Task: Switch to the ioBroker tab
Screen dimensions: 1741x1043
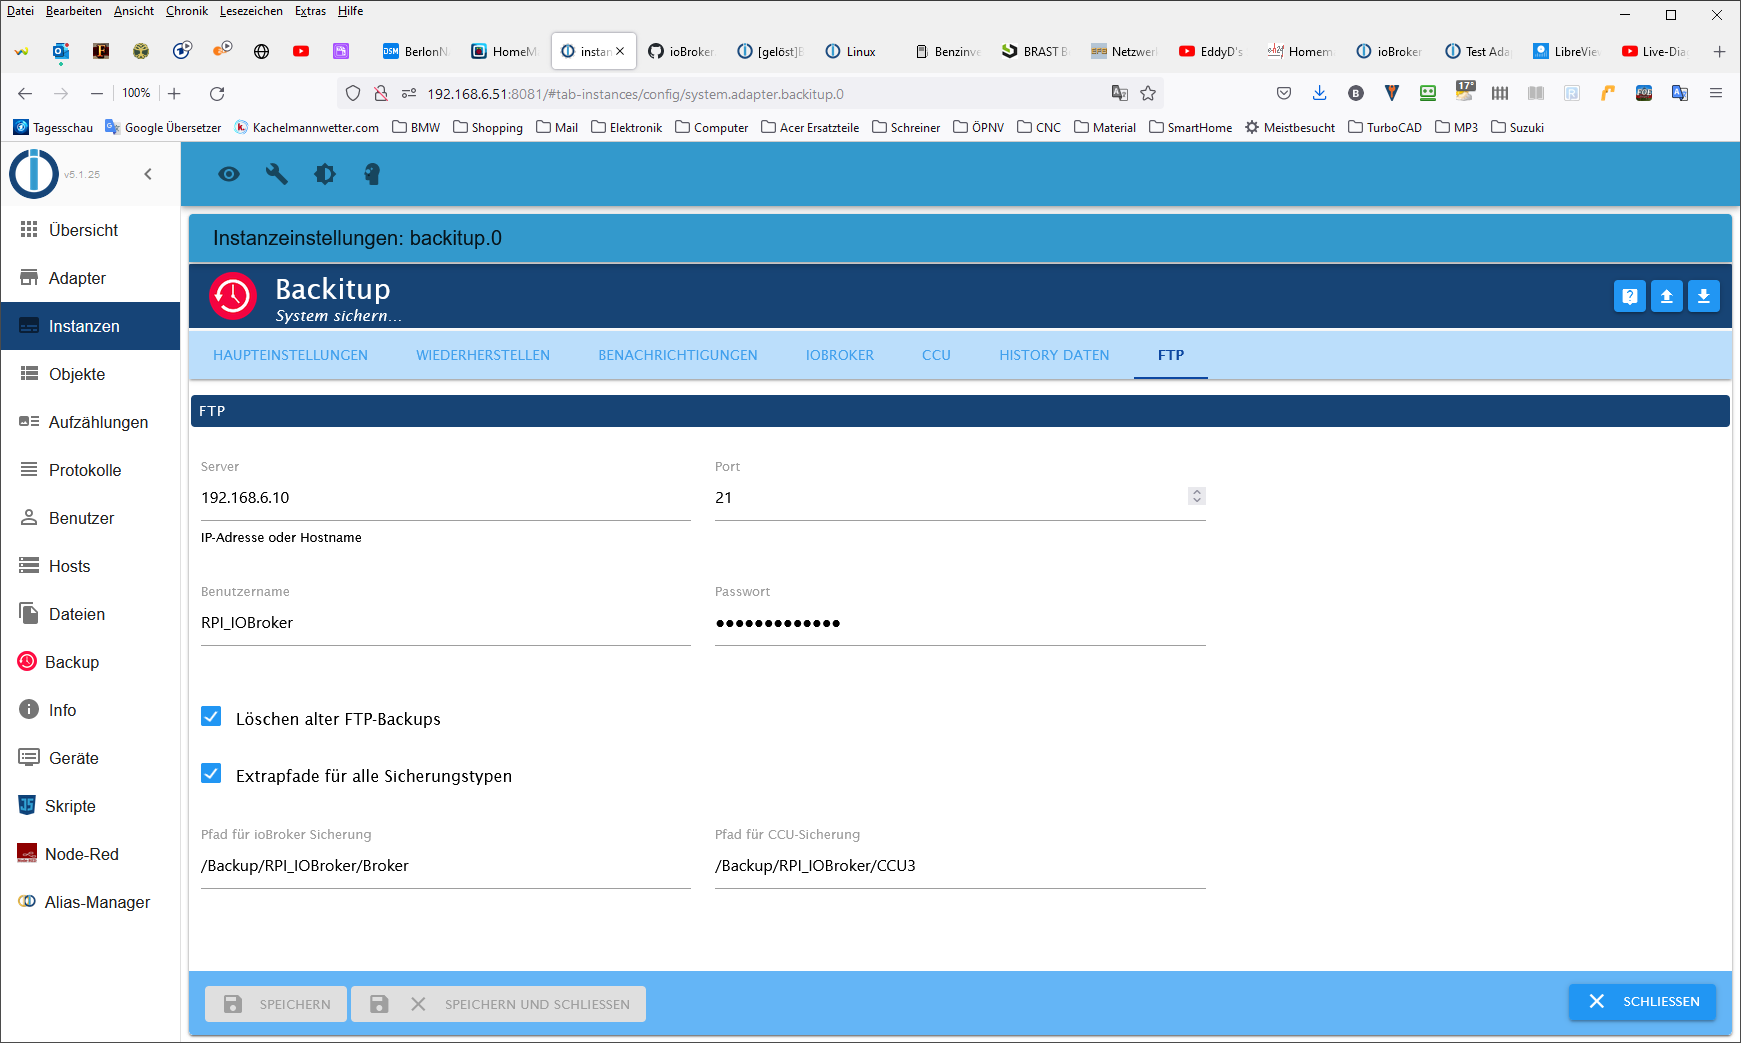Action: pos(840,355)
